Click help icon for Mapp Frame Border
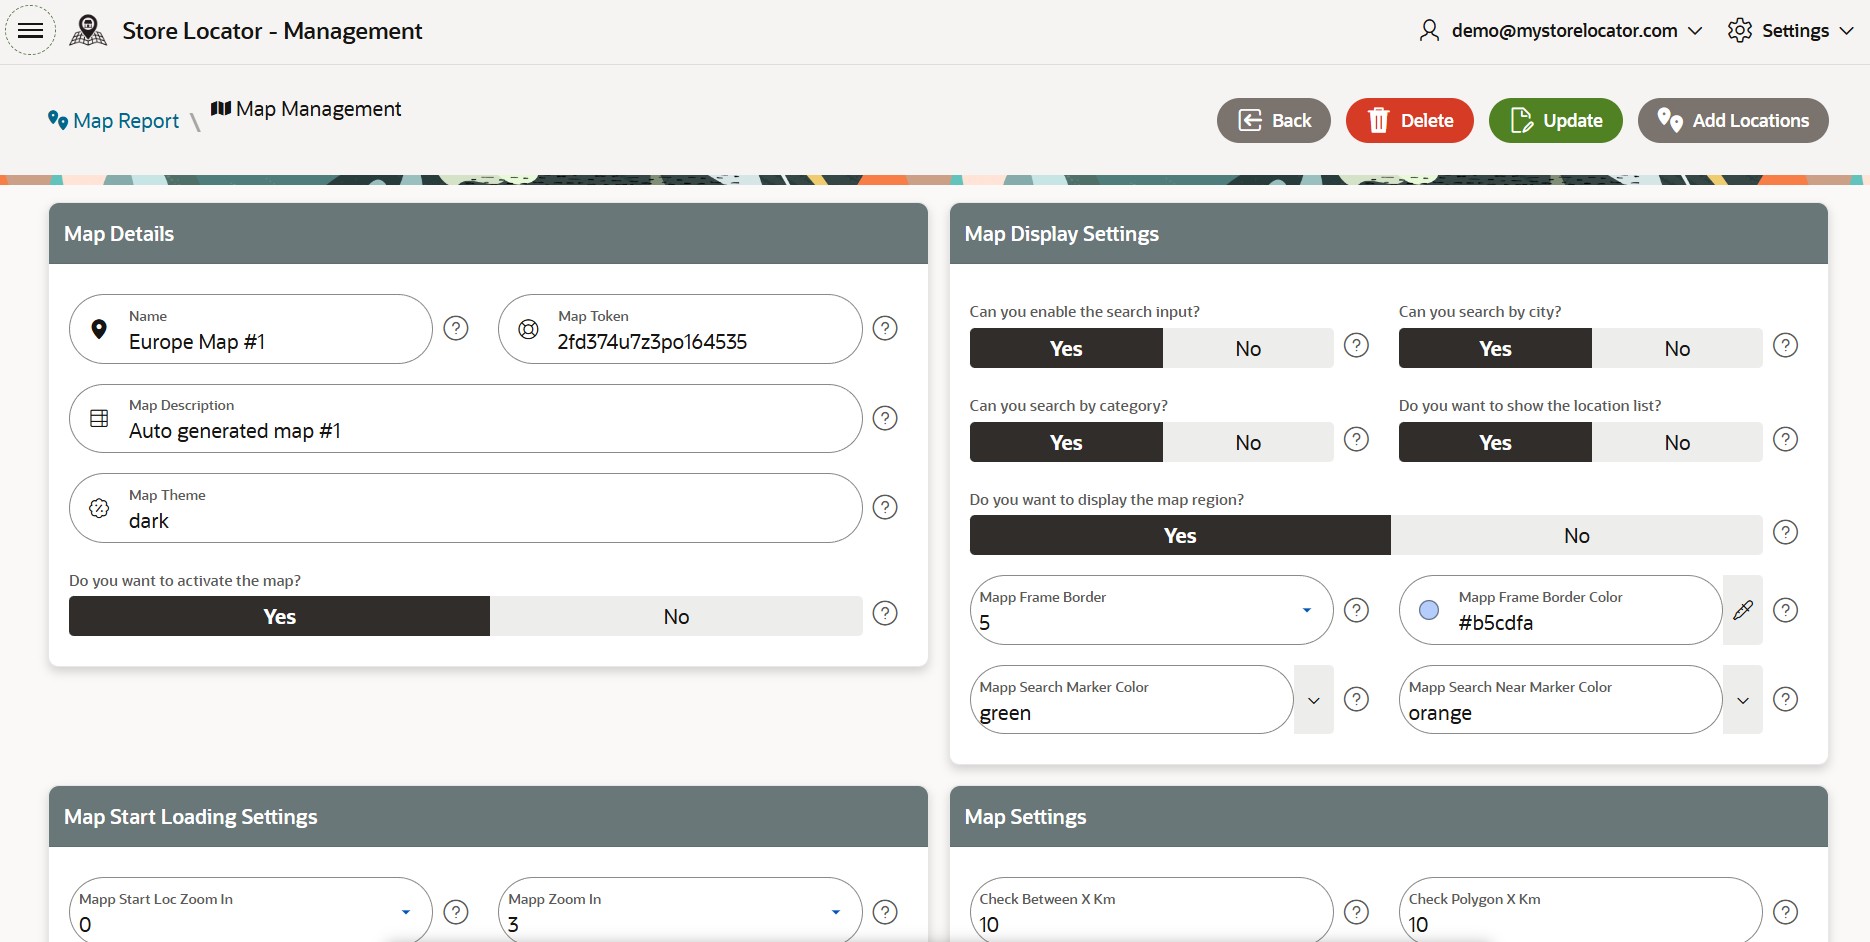The image size is (1870, 942). click(x=1356, y=610)
